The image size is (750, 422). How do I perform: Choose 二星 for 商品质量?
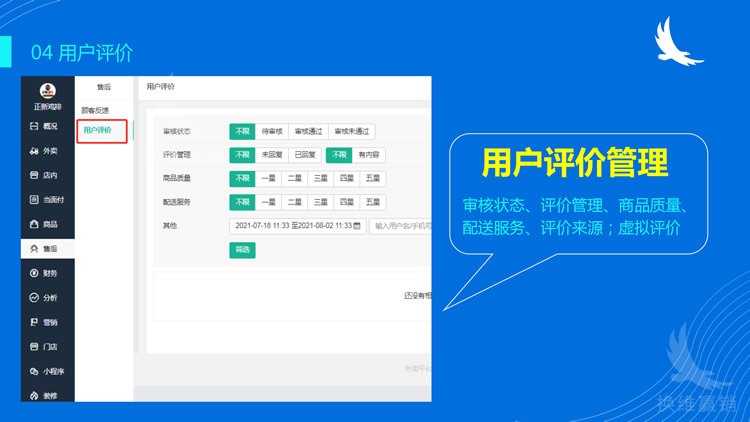[x=295, y=178]
